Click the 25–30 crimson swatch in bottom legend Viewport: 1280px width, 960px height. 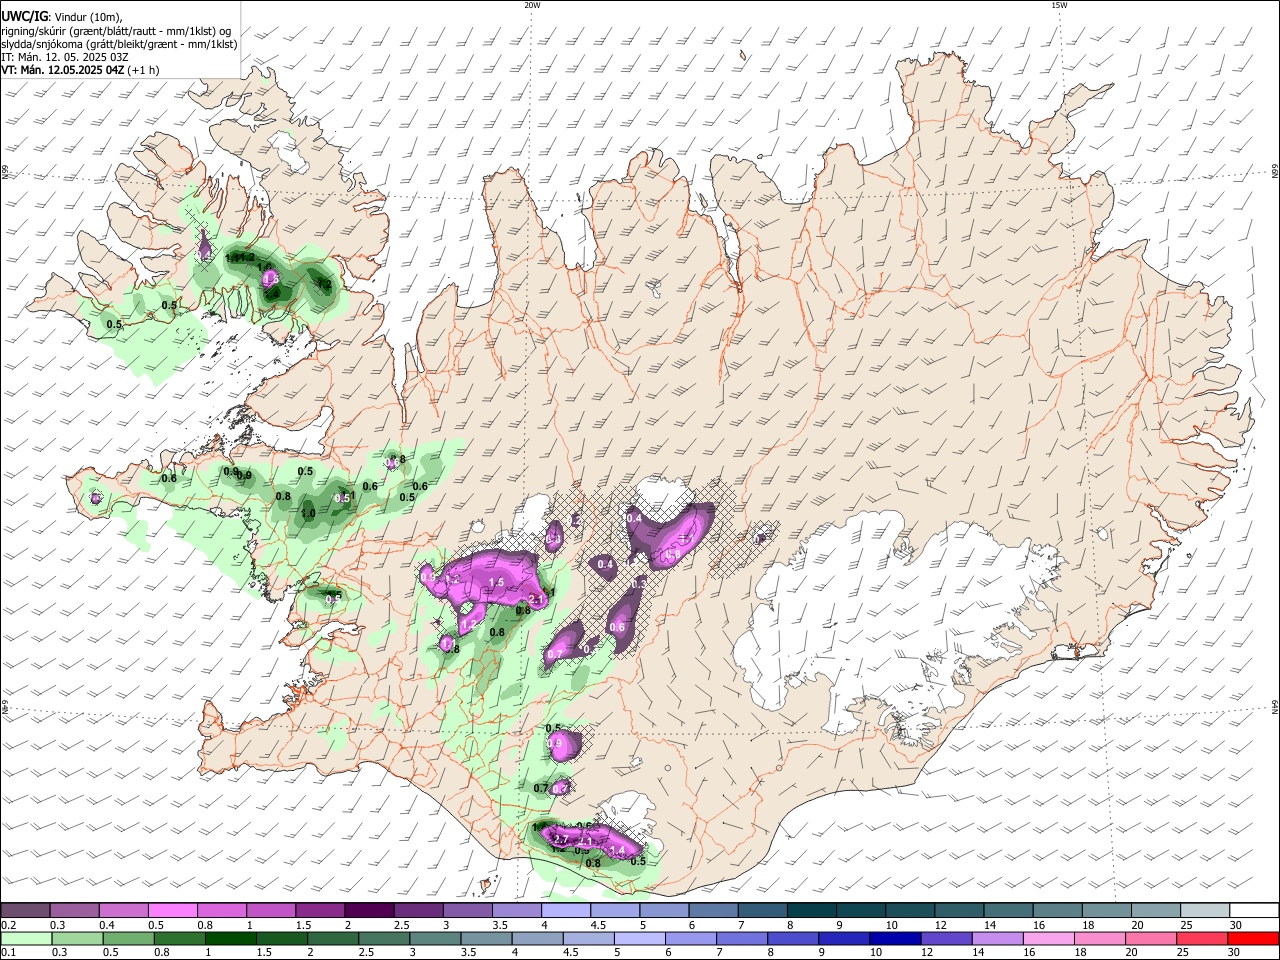[x=1204, y=938]
